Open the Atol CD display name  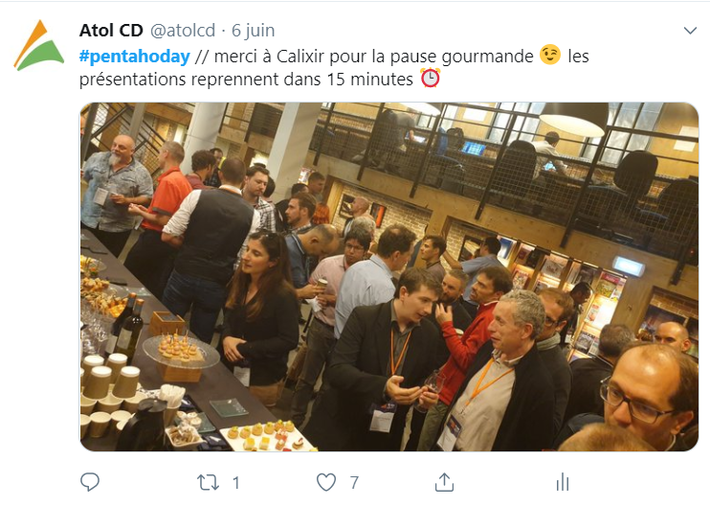(x=111, y=30)
